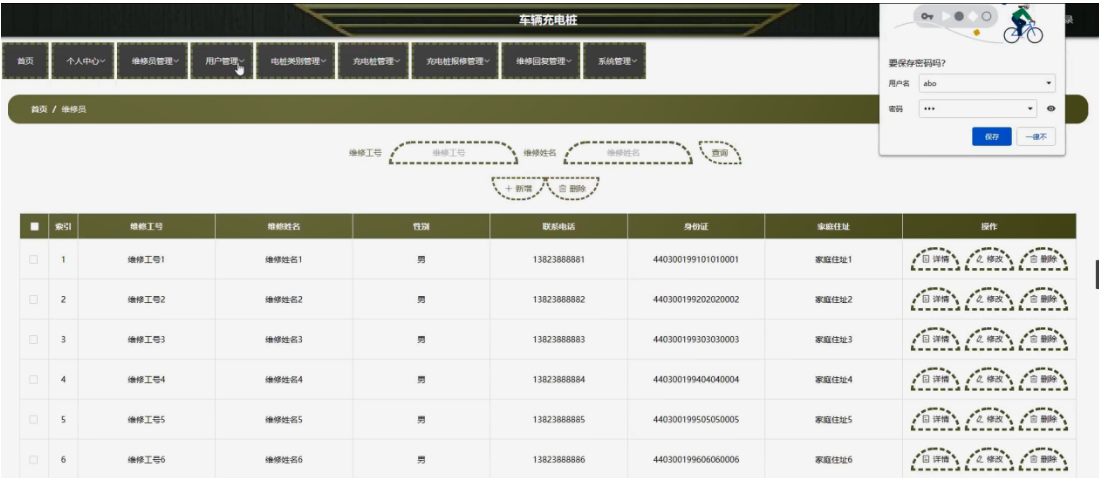Click the 身份证 column header
The width and height of the screenshot is (1099, 478).
click(x=696, y=226)
